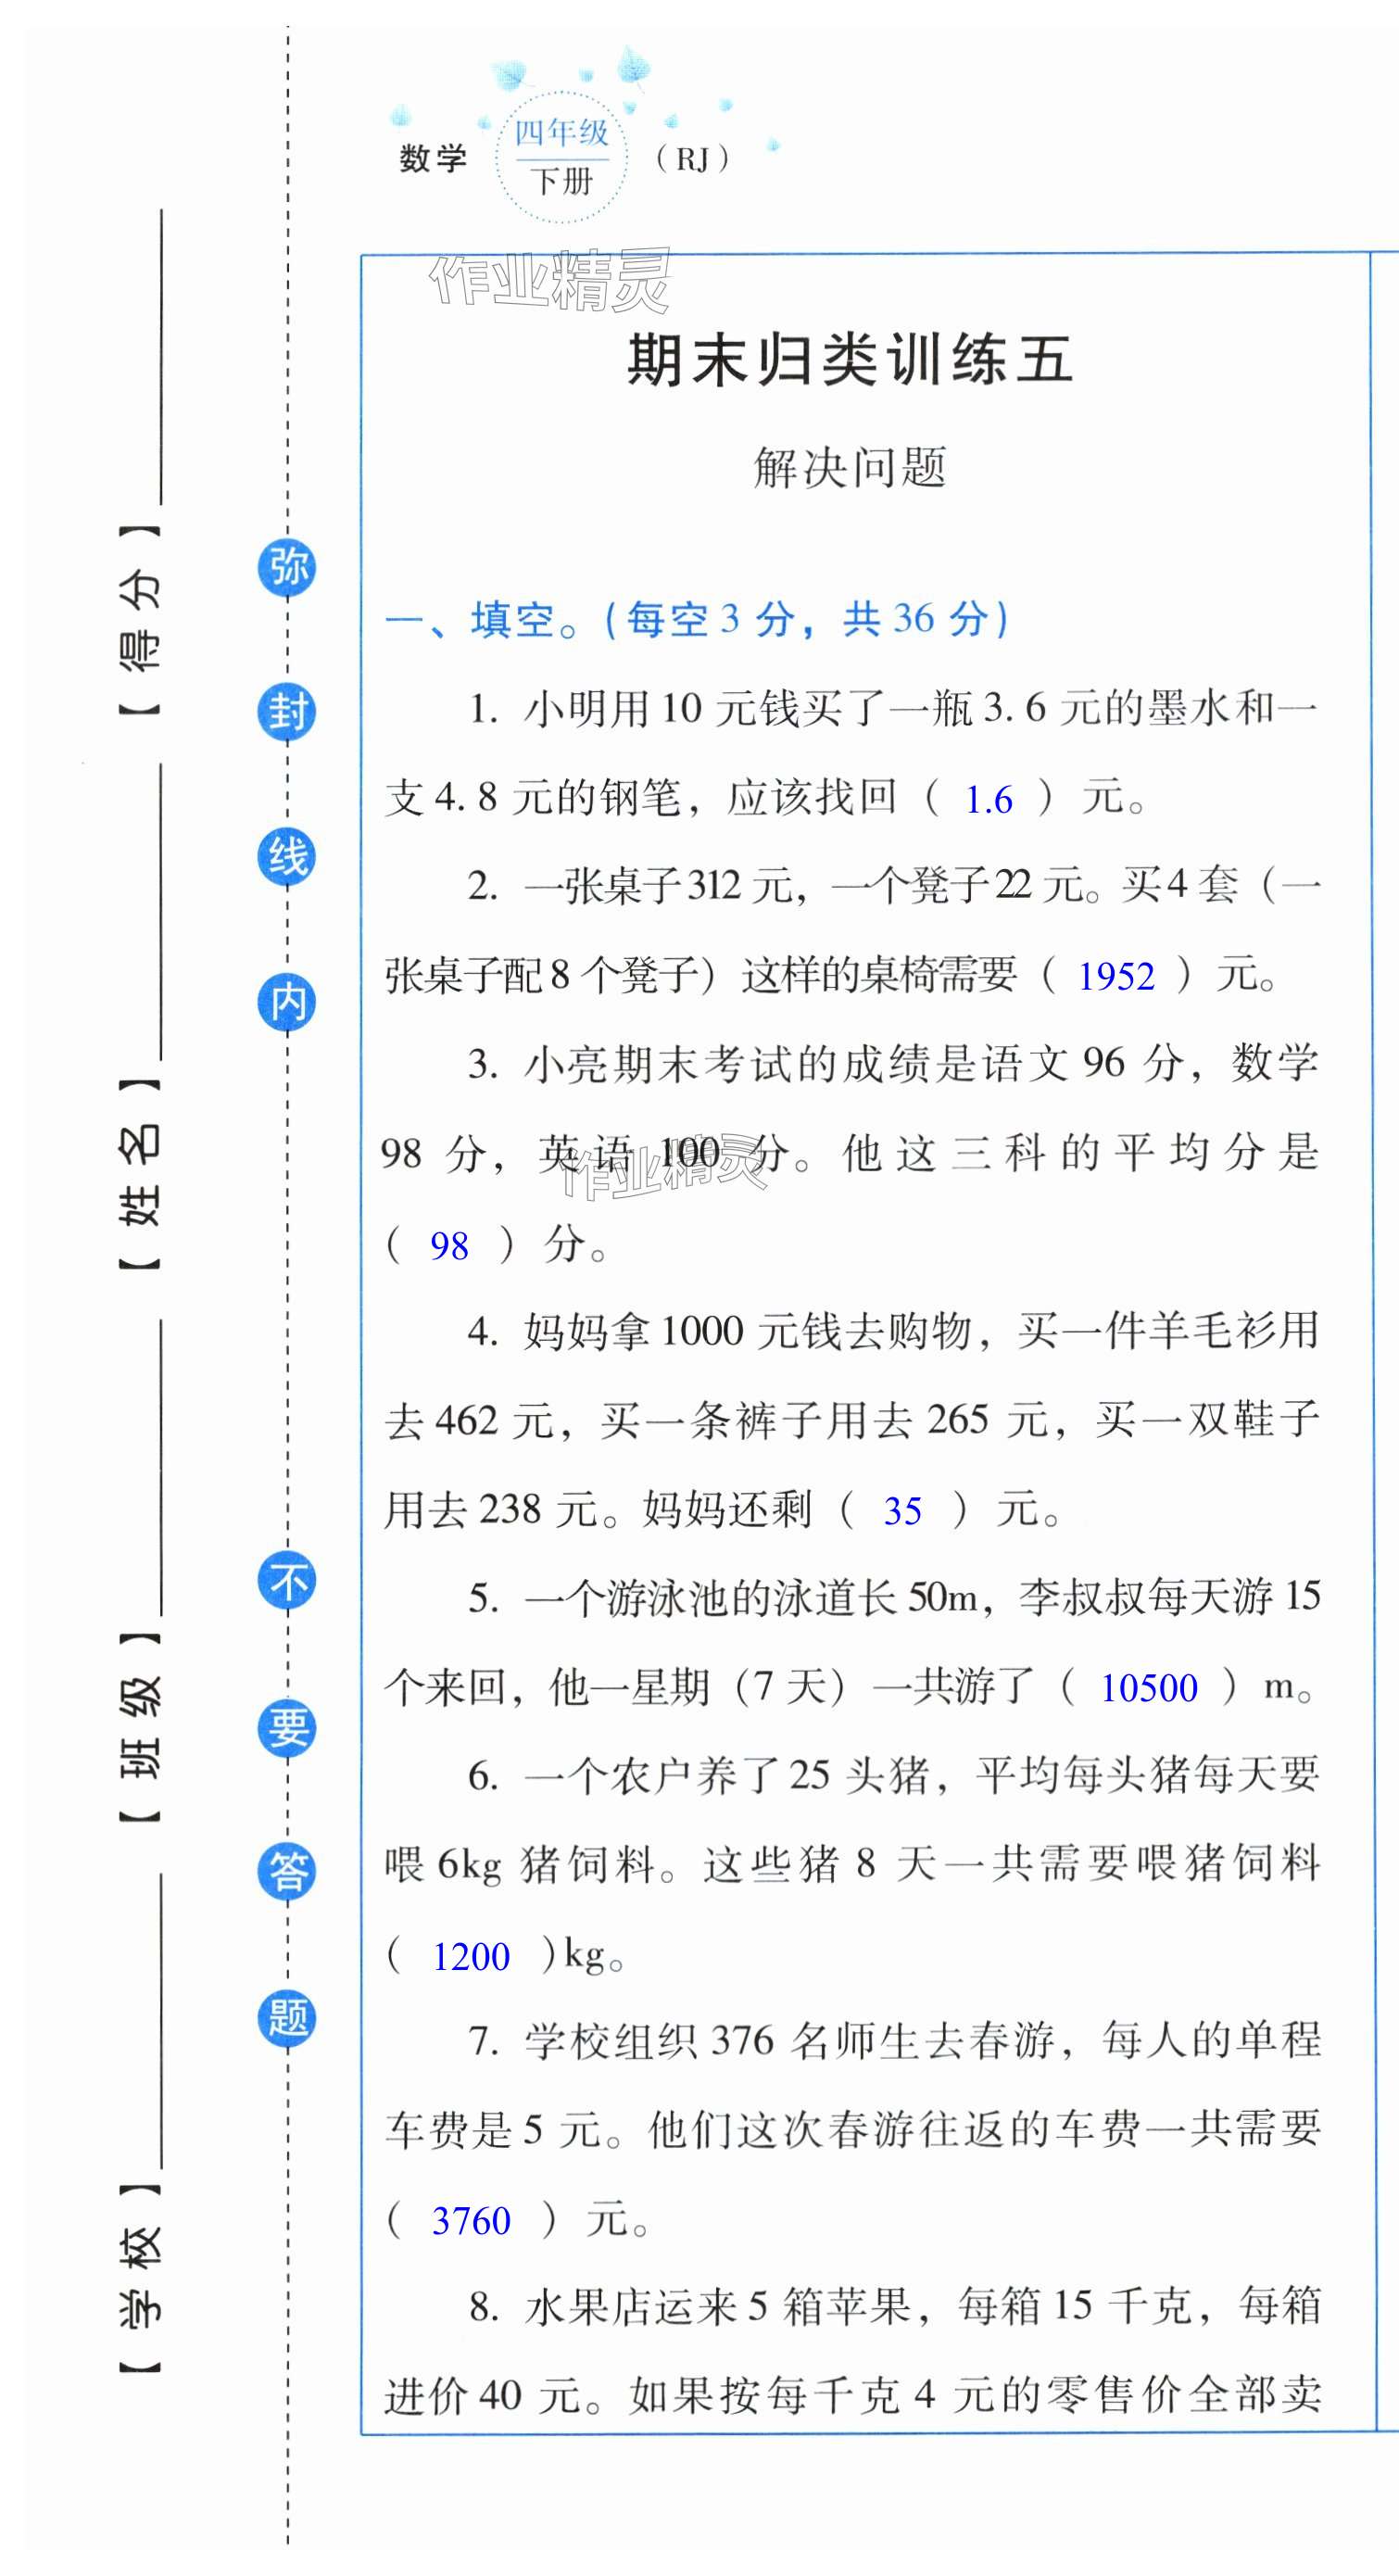Viewport: 1399px width, 2576px height.
Task: Select the answer 10500 in question 5
Action: 1148,1688
